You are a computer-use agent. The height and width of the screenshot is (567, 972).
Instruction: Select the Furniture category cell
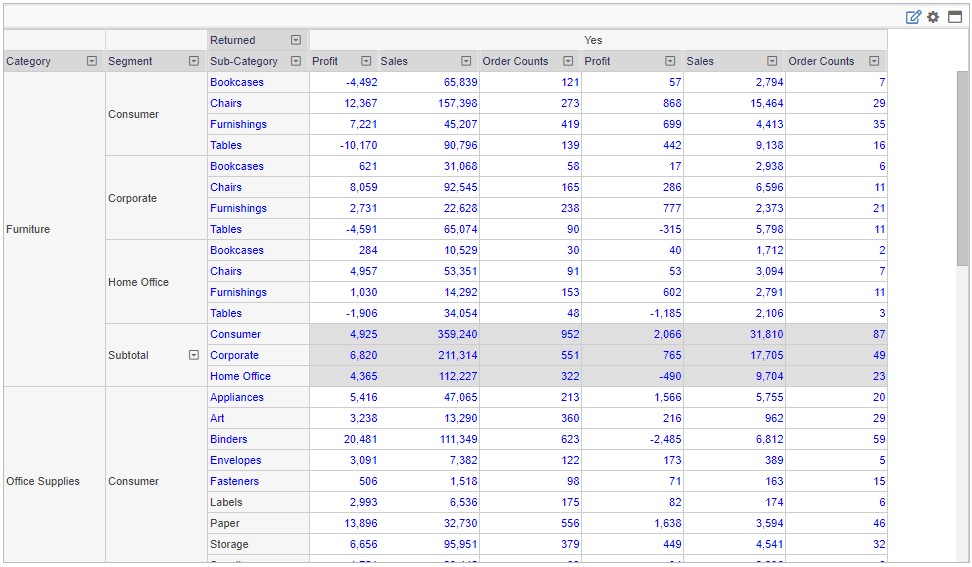55,229
